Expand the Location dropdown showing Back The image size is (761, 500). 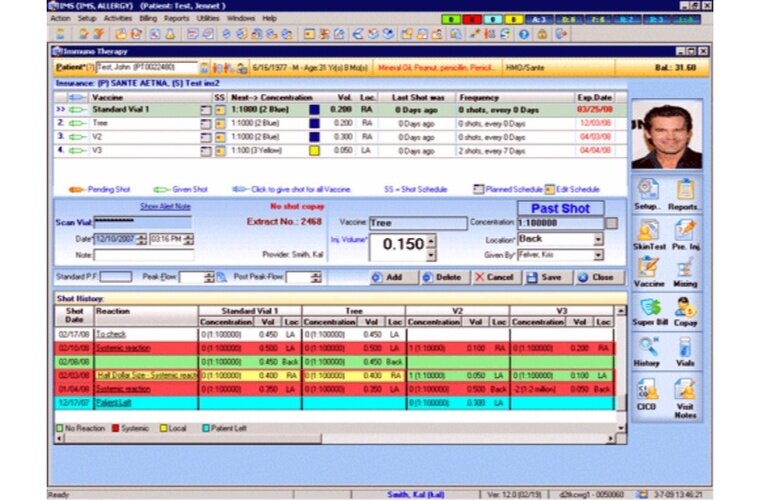[598, 240]
